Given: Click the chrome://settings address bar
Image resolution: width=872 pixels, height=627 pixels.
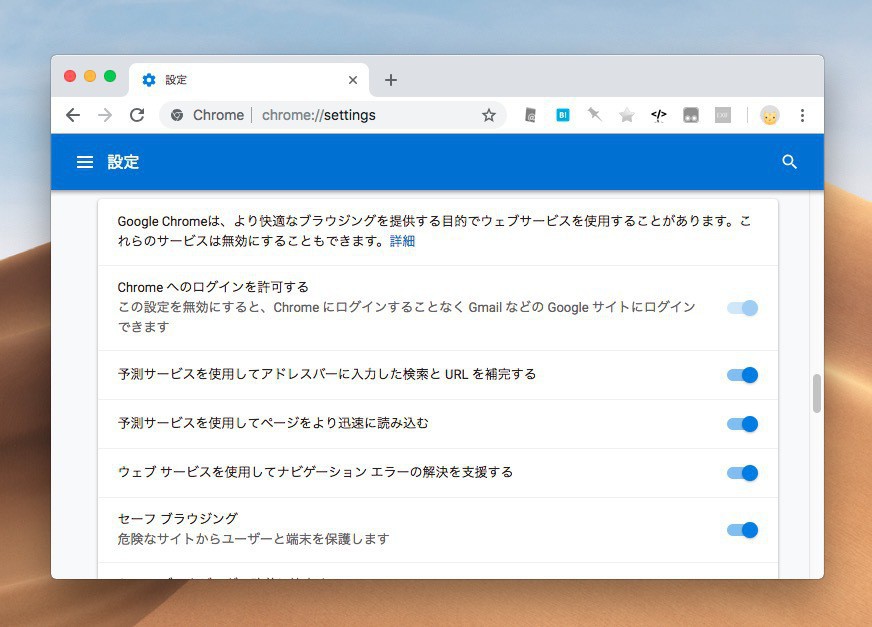Looking at the screenshot, I should tap(333, 115).
